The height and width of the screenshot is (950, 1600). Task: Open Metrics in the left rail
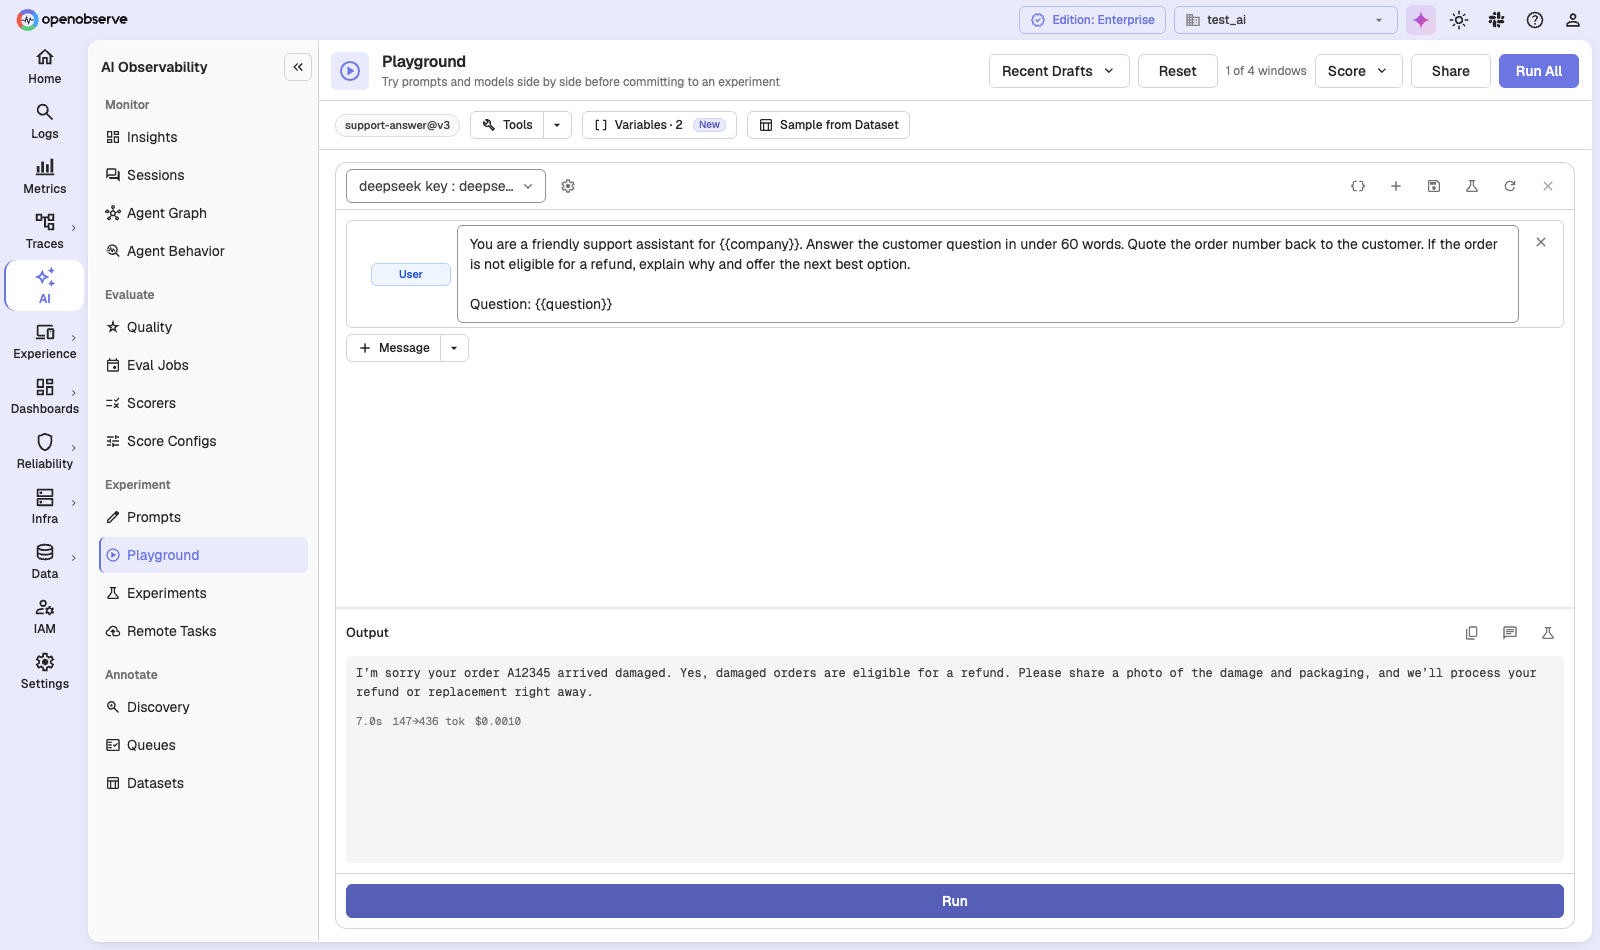[x=45, y=176]
